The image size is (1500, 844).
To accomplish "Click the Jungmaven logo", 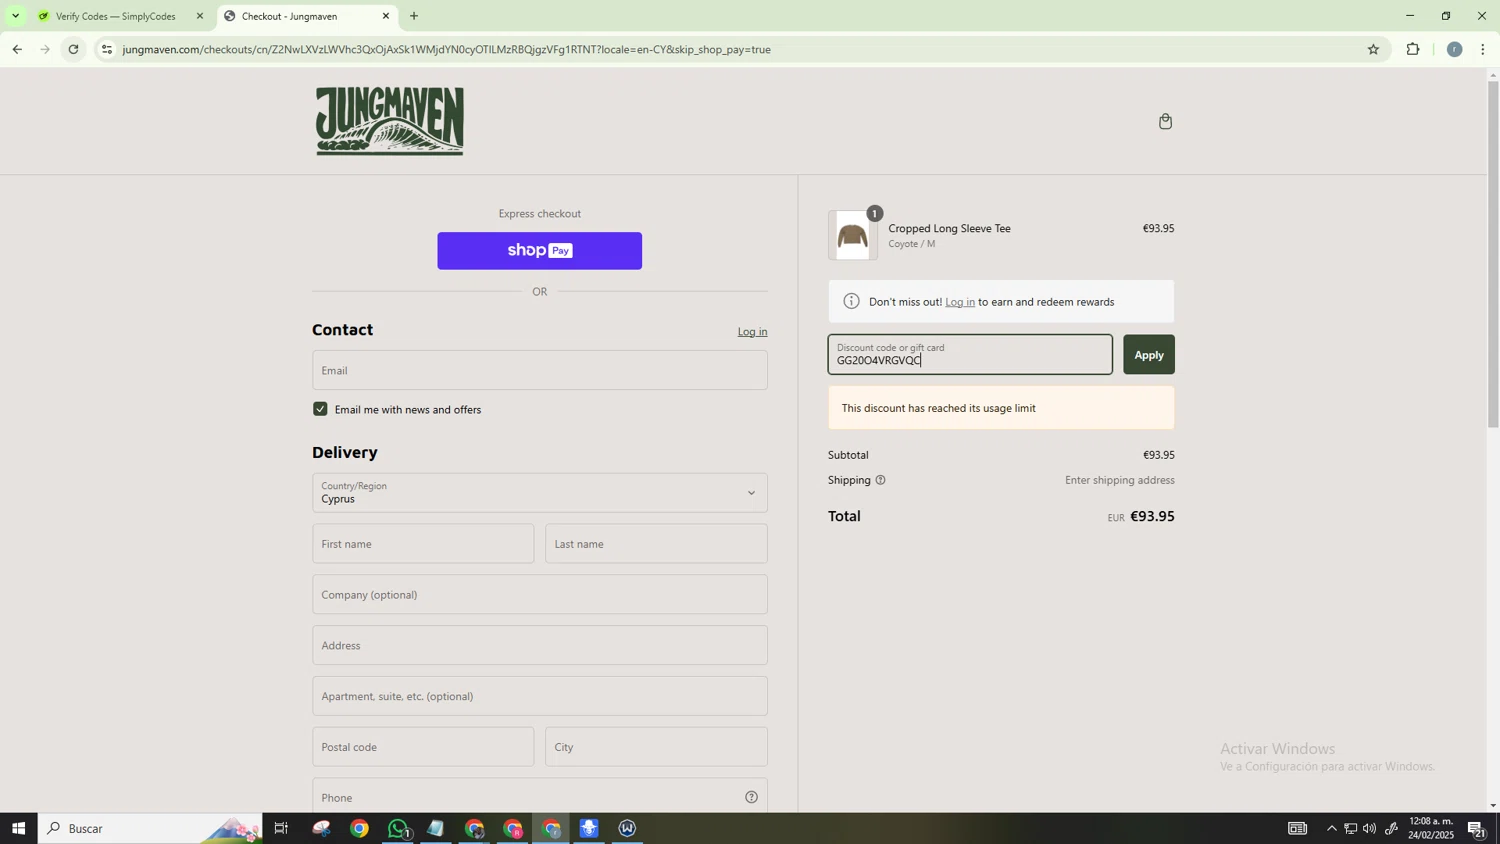I will 390,121.
